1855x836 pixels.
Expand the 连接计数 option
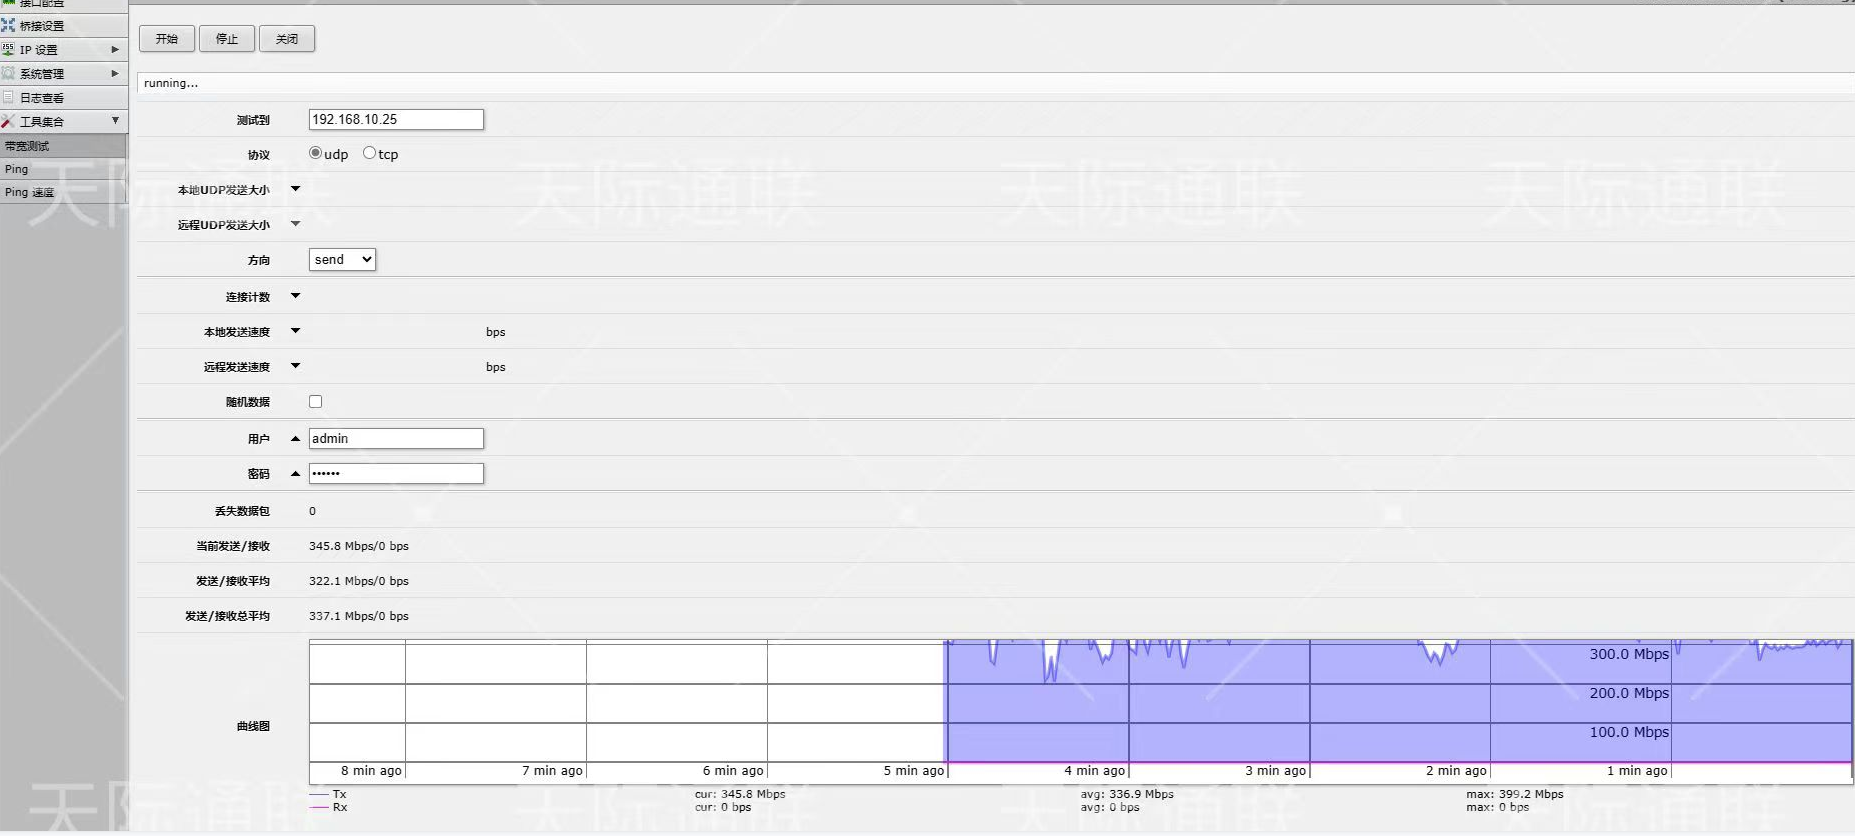coord(295,296)
